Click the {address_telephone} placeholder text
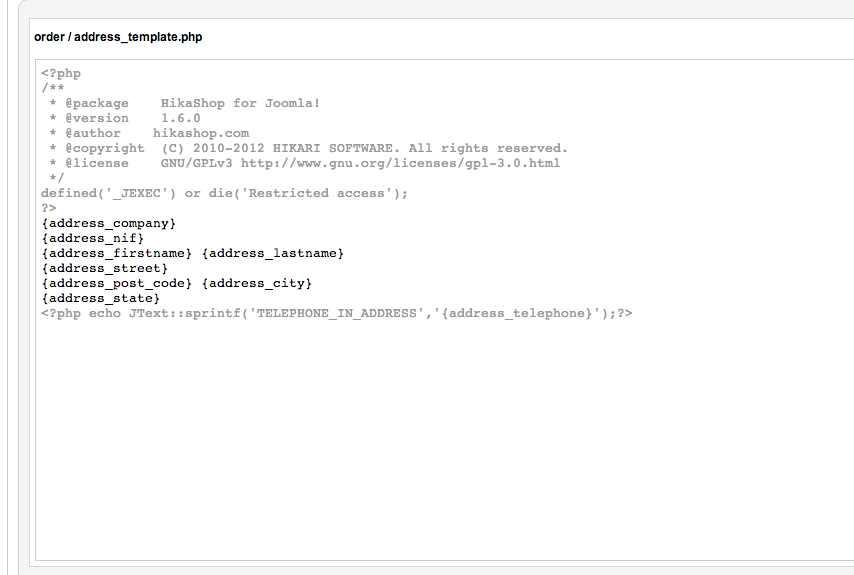The height and width of the screenshot is (575, 854). pos(517,313)
